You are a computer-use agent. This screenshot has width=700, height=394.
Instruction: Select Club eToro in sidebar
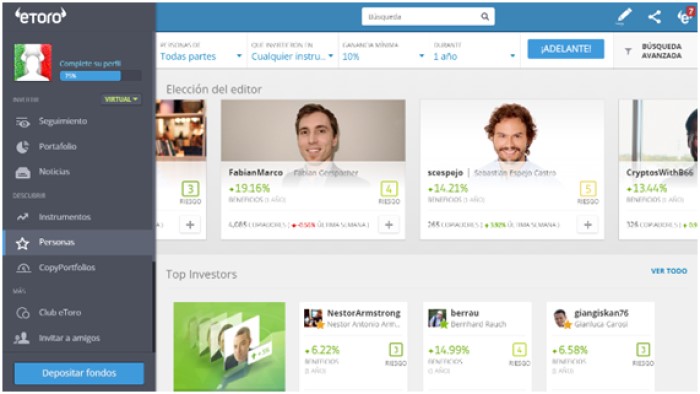click(x=79, y=312)
